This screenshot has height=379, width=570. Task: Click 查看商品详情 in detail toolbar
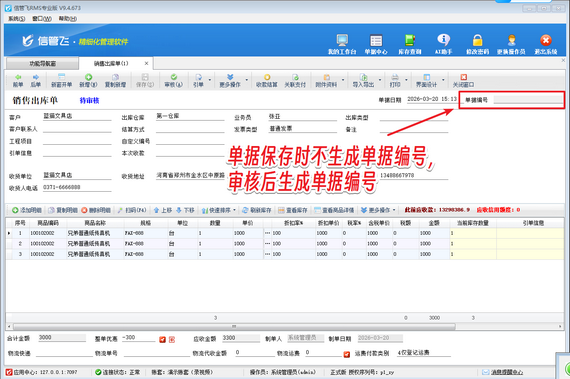(x=334, y=210)
